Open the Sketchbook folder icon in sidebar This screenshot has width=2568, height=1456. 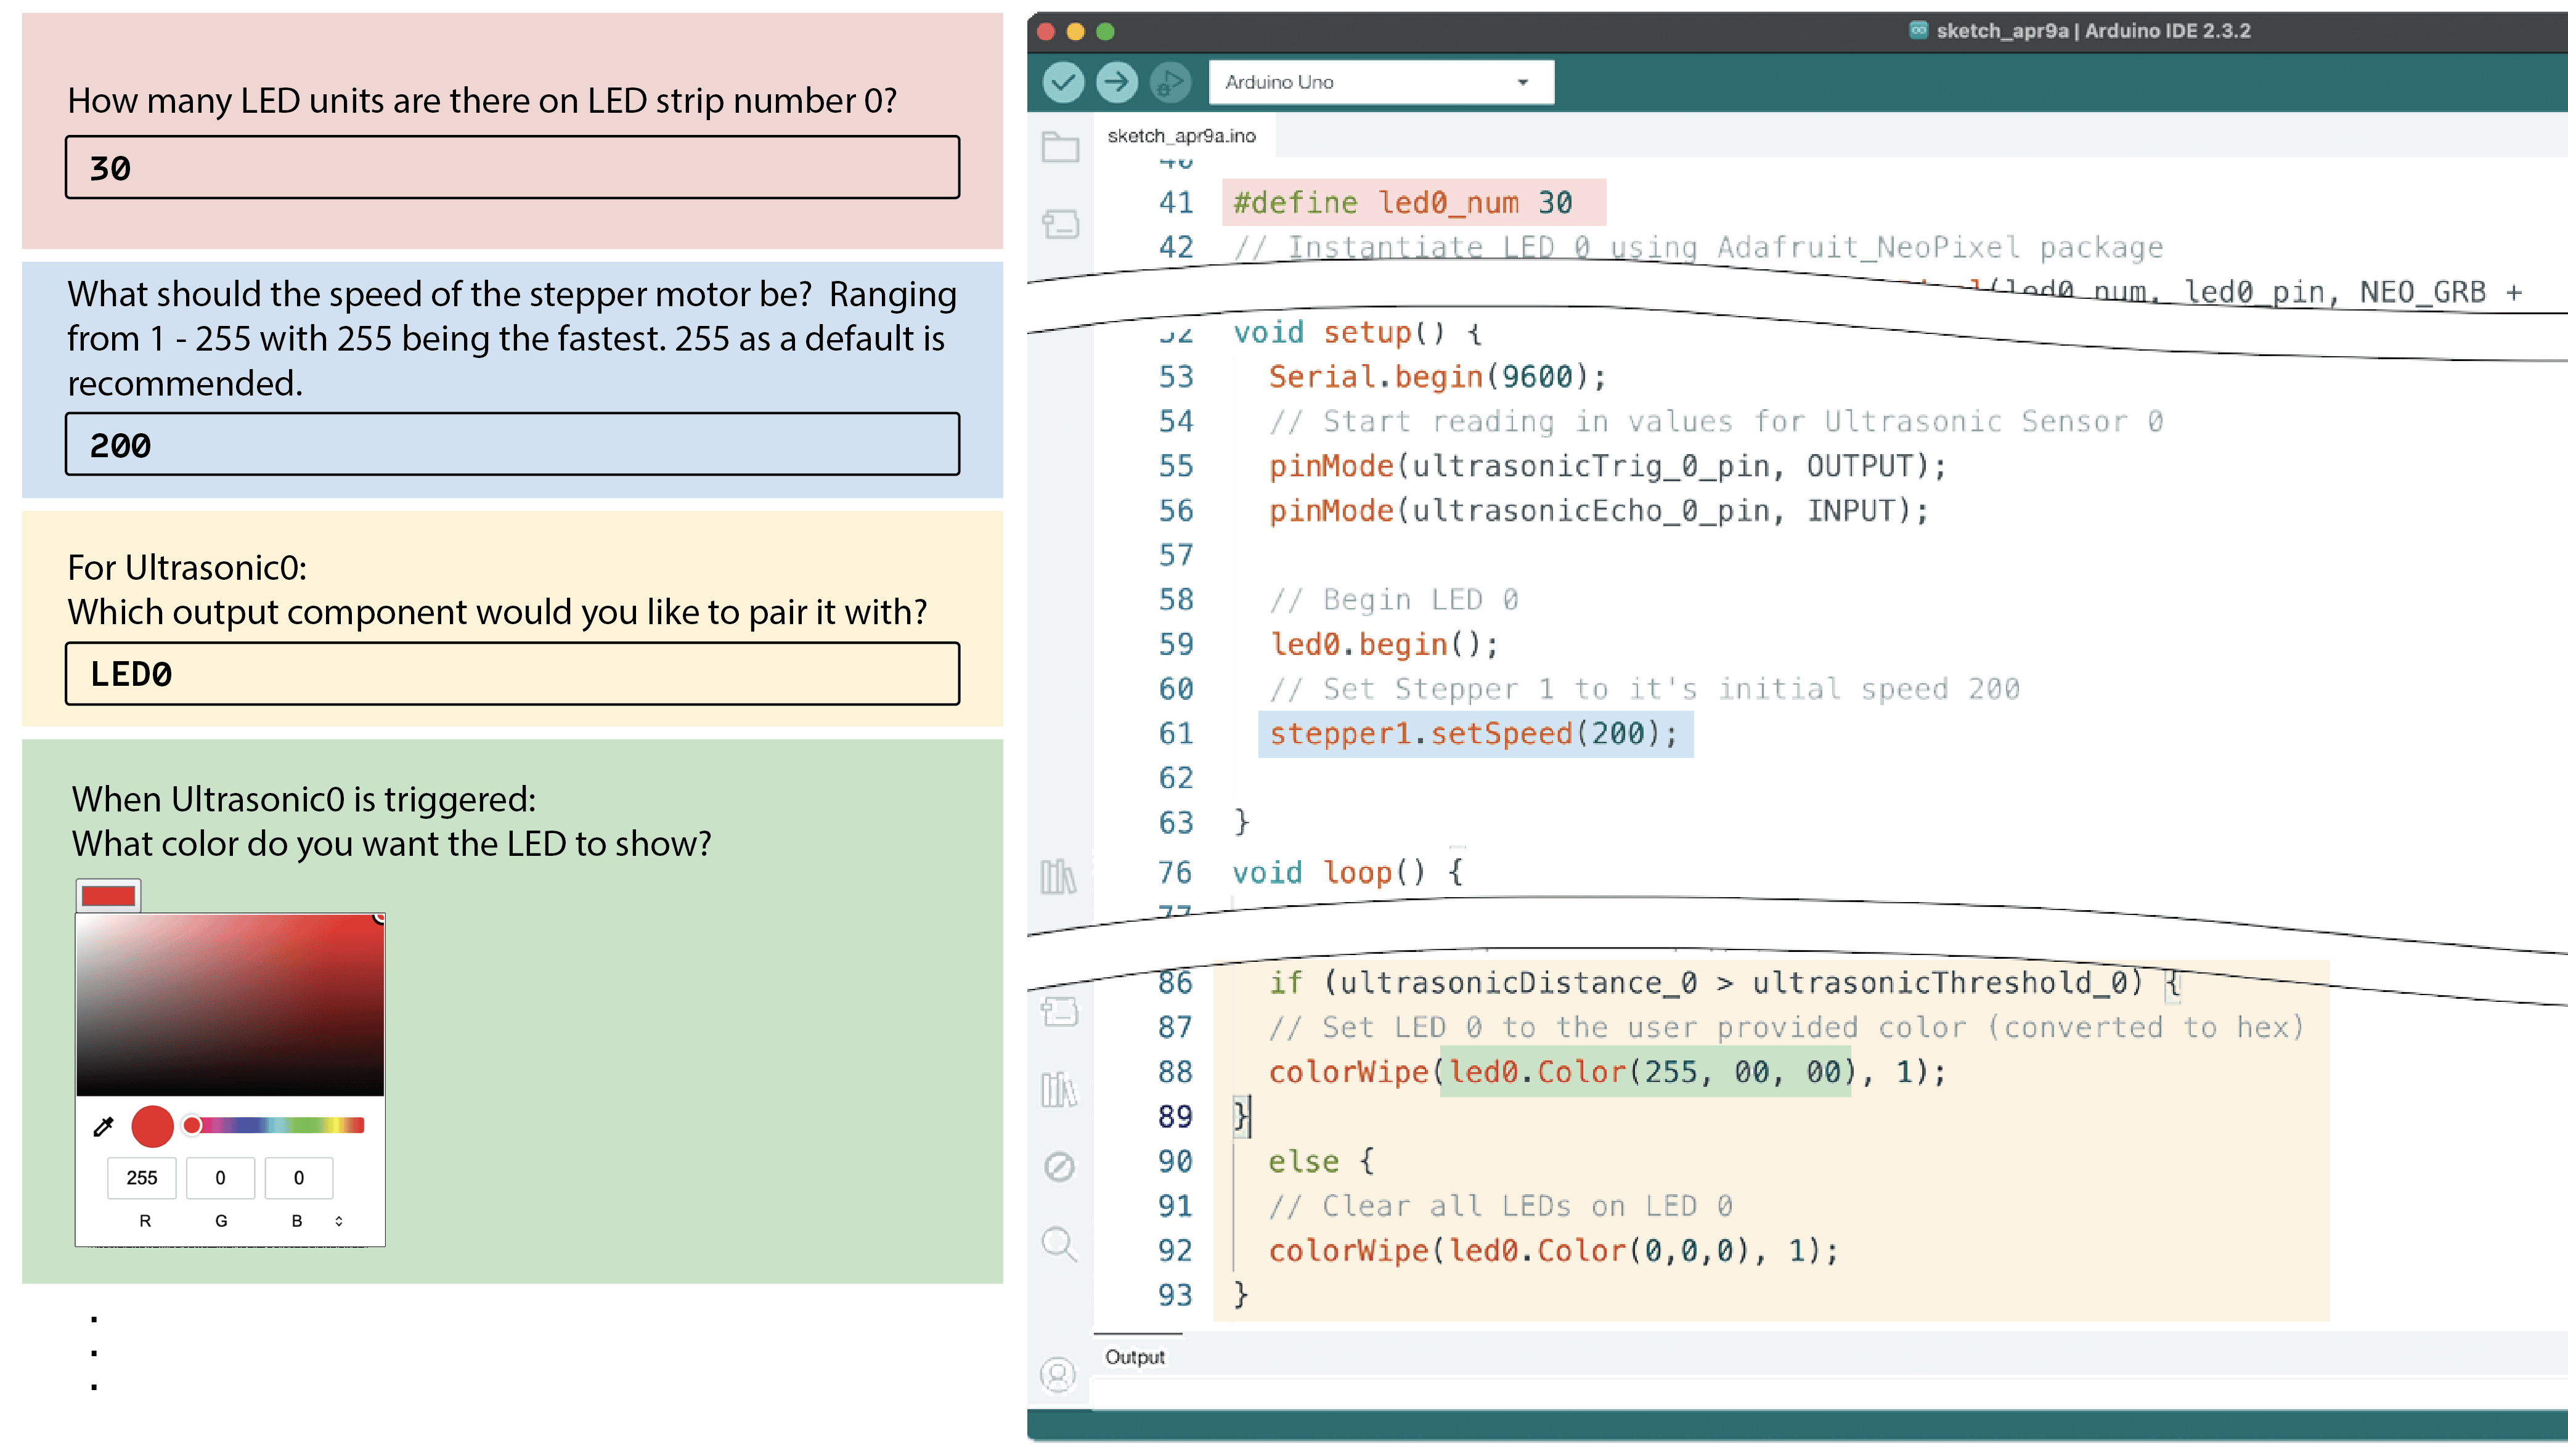click(1060, 147)
